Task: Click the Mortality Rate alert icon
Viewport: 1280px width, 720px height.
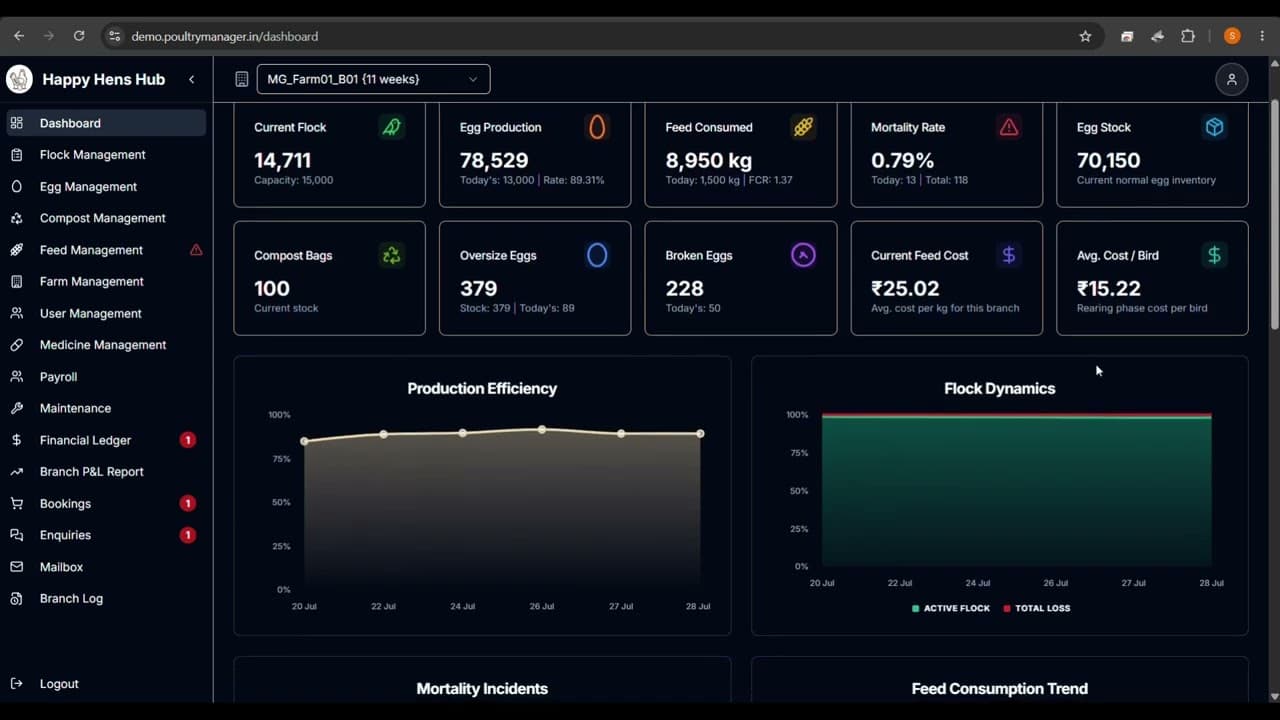Action: pyautogui.click(x=1009, y=127)
